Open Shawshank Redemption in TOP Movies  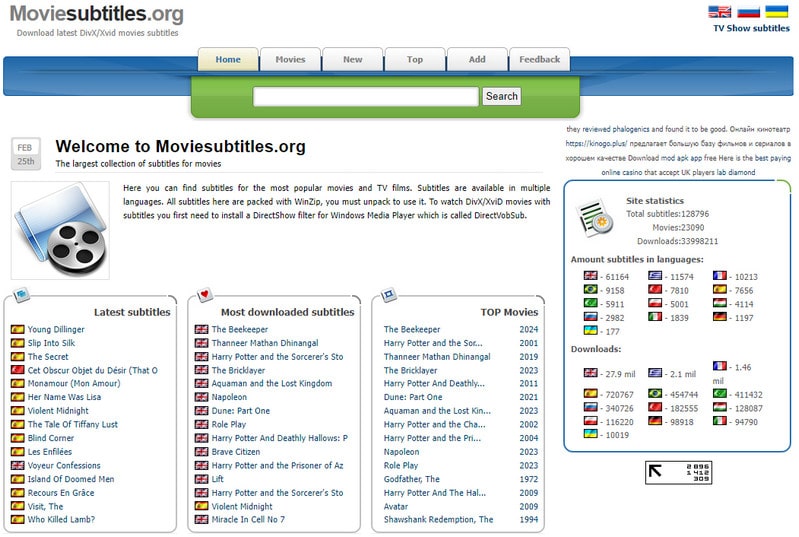pos(438,519)
